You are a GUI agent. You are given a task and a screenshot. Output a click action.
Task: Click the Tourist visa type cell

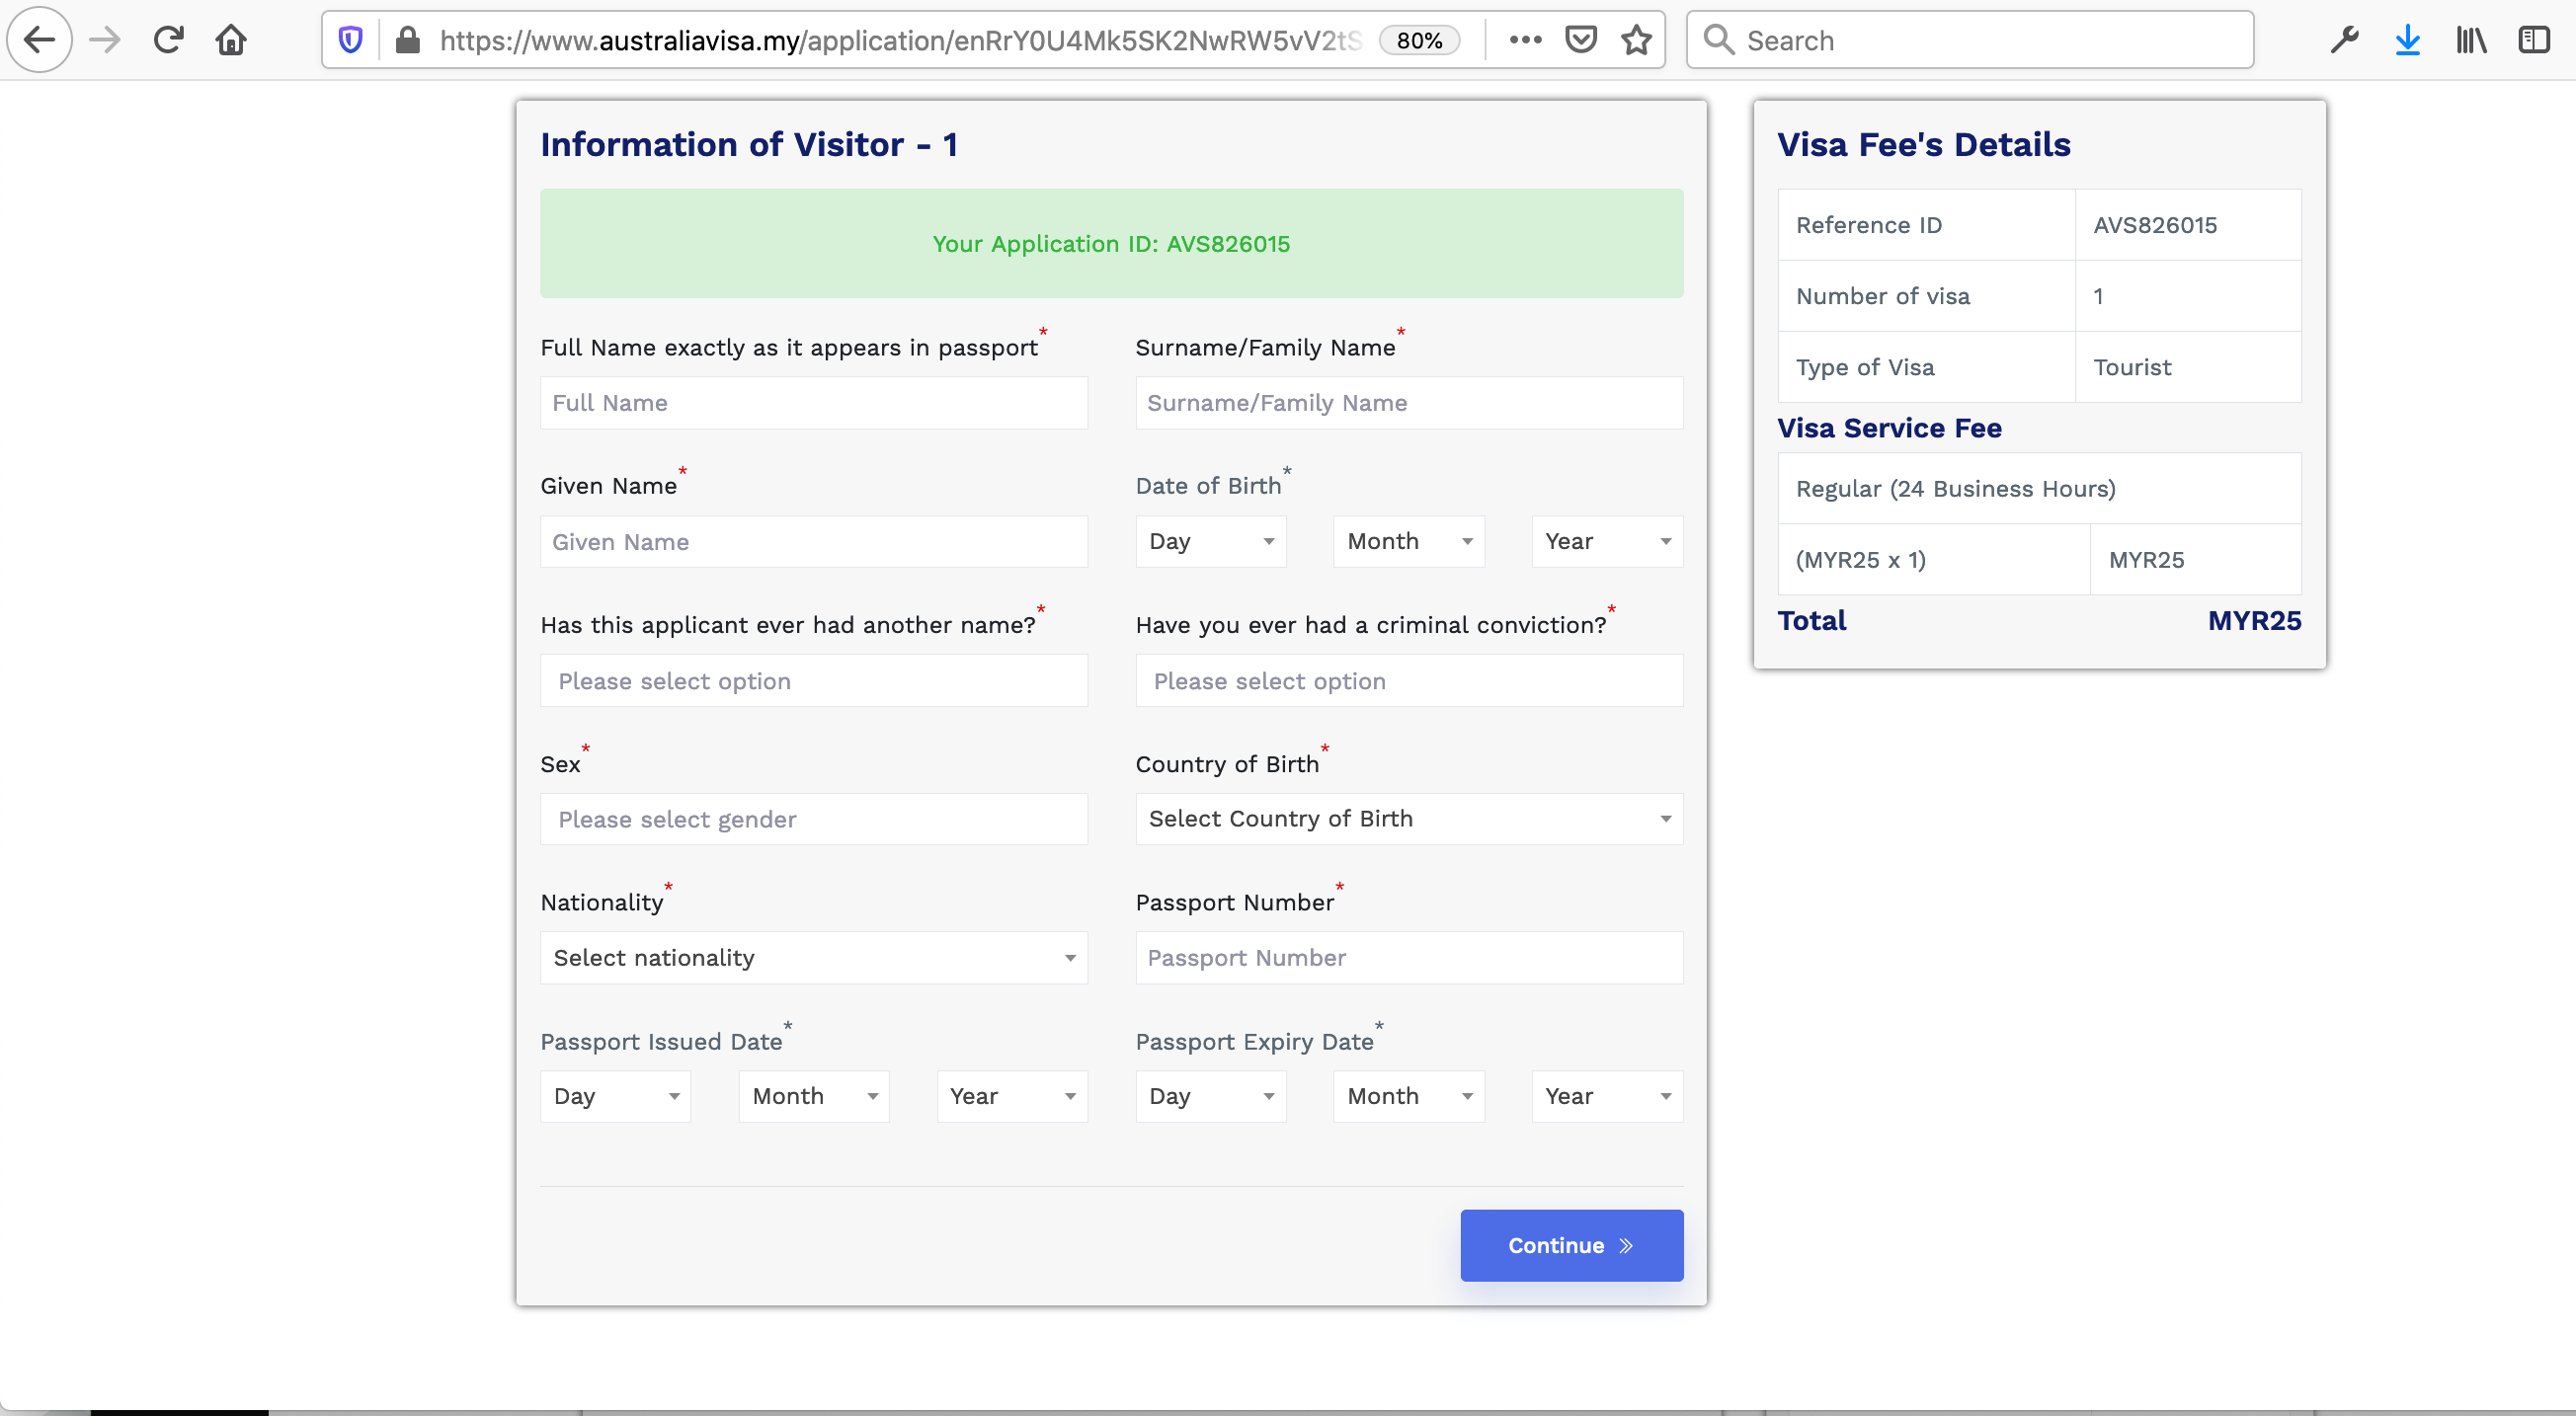[2188, 367]
